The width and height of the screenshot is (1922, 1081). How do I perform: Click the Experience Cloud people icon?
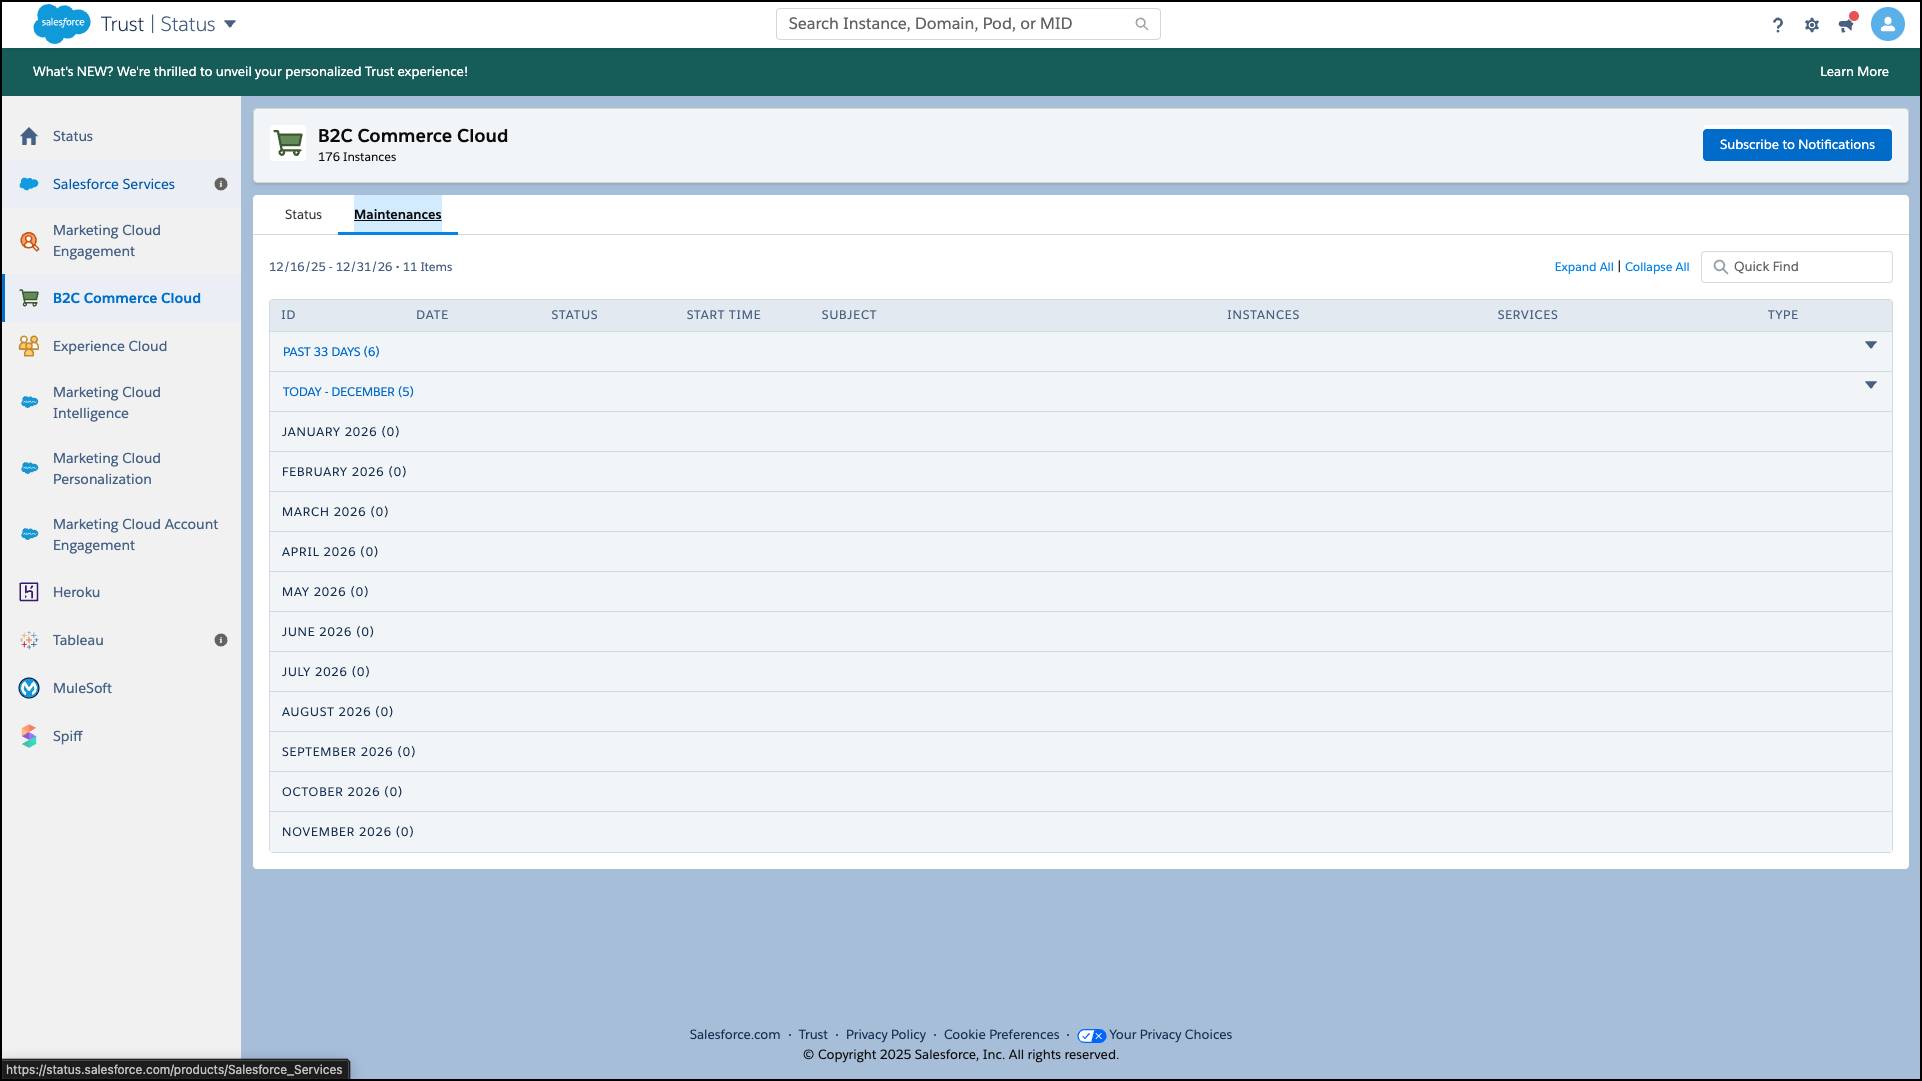(x=29, y=346)
